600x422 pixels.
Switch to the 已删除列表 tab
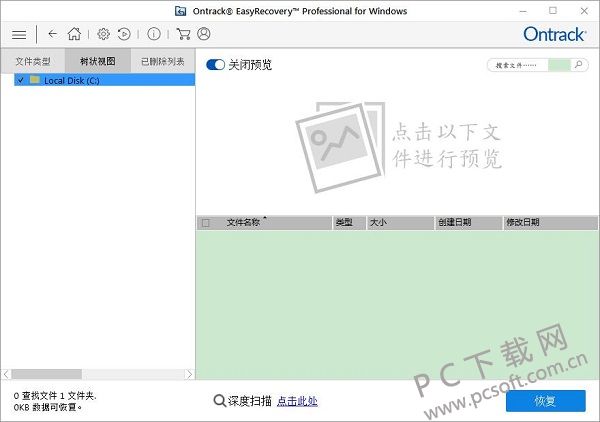point(163,61)
